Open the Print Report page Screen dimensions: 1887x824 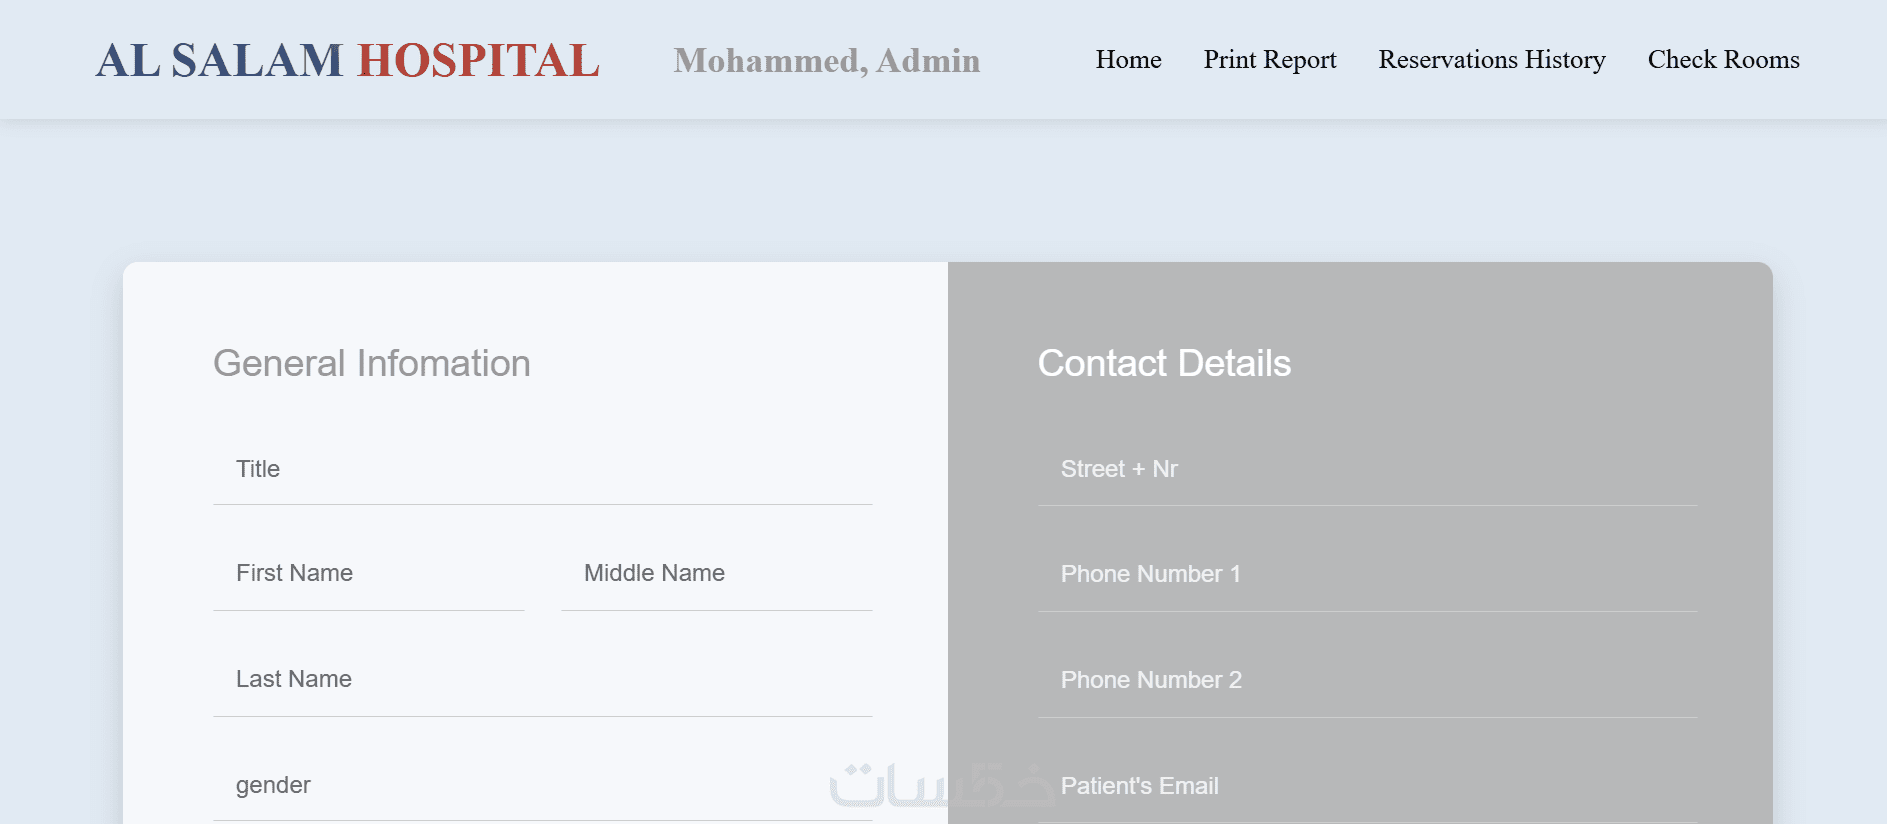pyautogui.click(x=1269, y=60)
